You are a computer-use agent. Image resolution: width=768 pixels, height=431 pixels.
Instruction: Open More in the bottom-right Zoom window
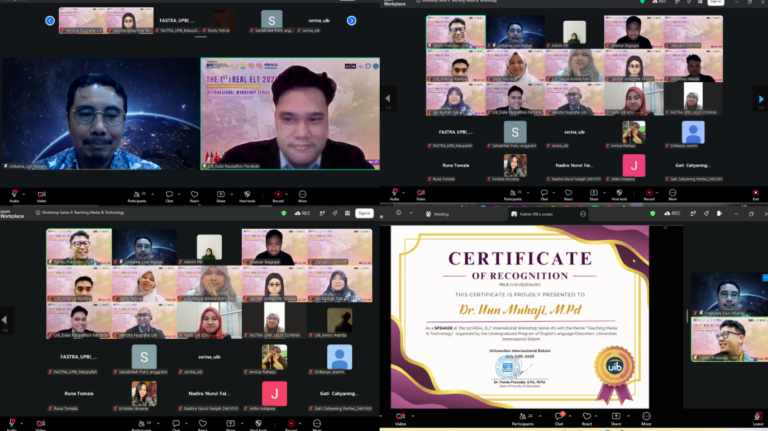(647, 419)
